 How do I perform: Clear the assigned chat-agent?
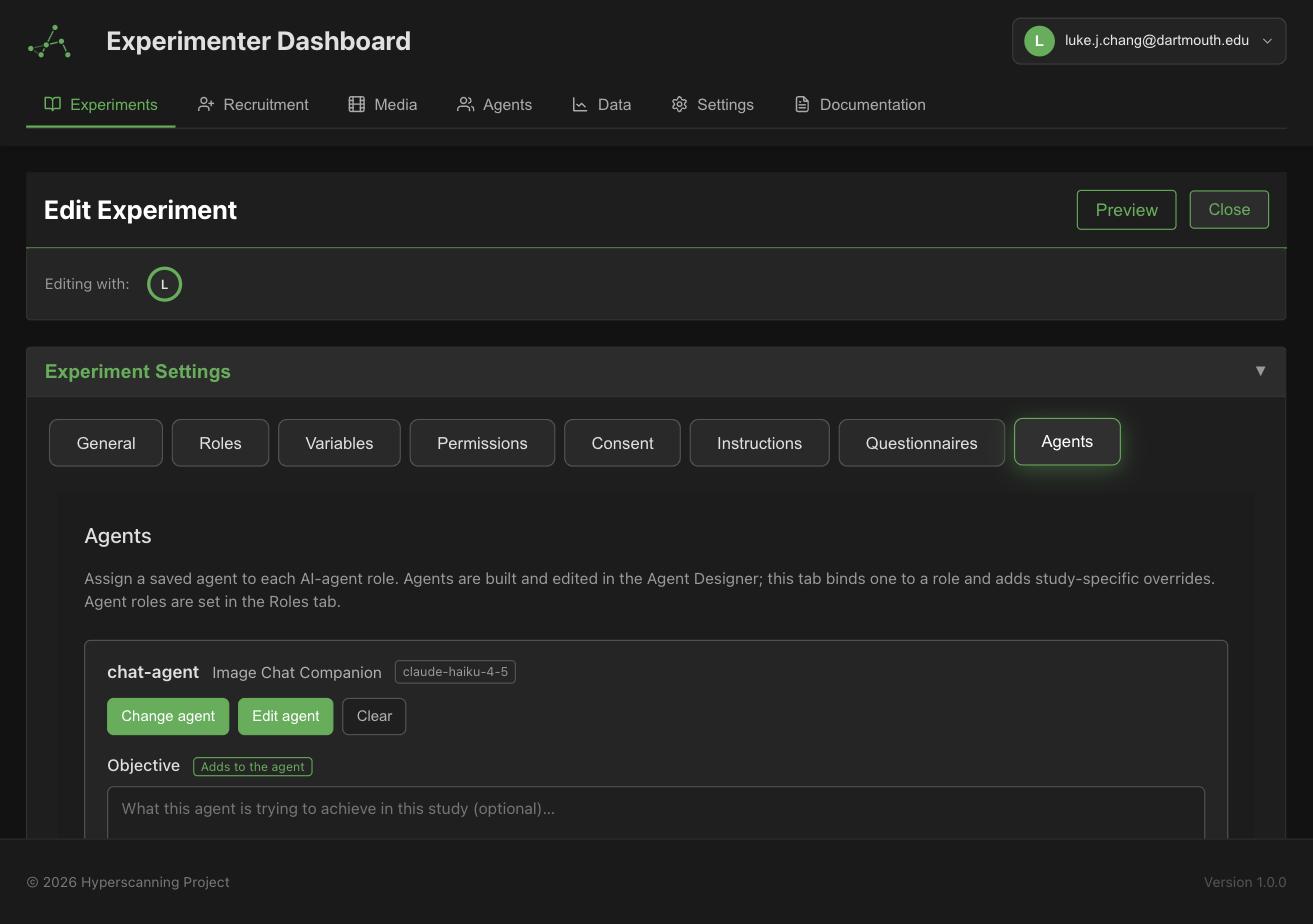[x=374, y=716]
